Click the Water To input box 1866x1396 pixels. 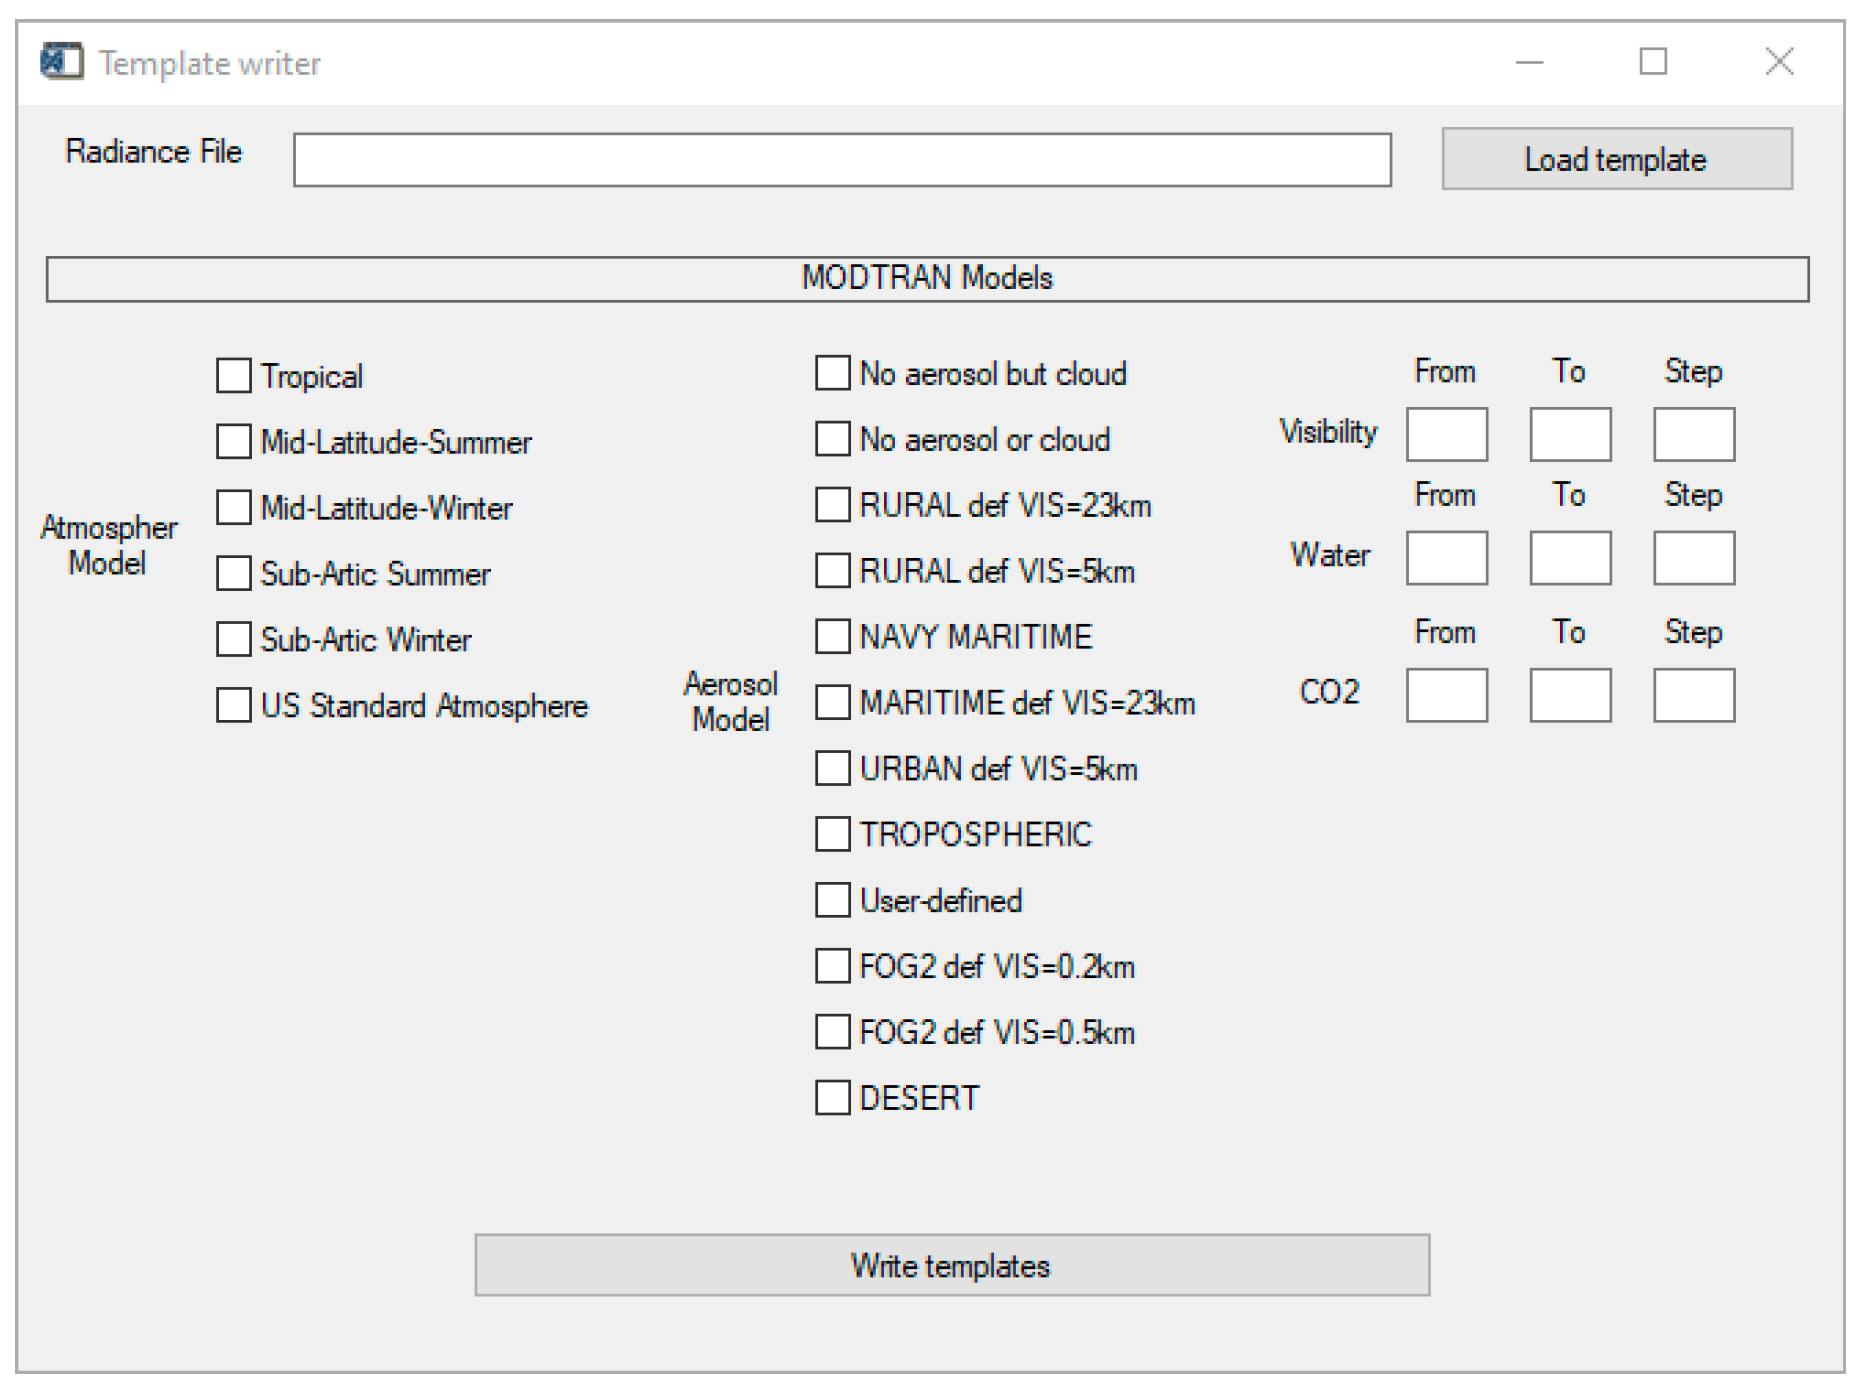(1569, 558)
